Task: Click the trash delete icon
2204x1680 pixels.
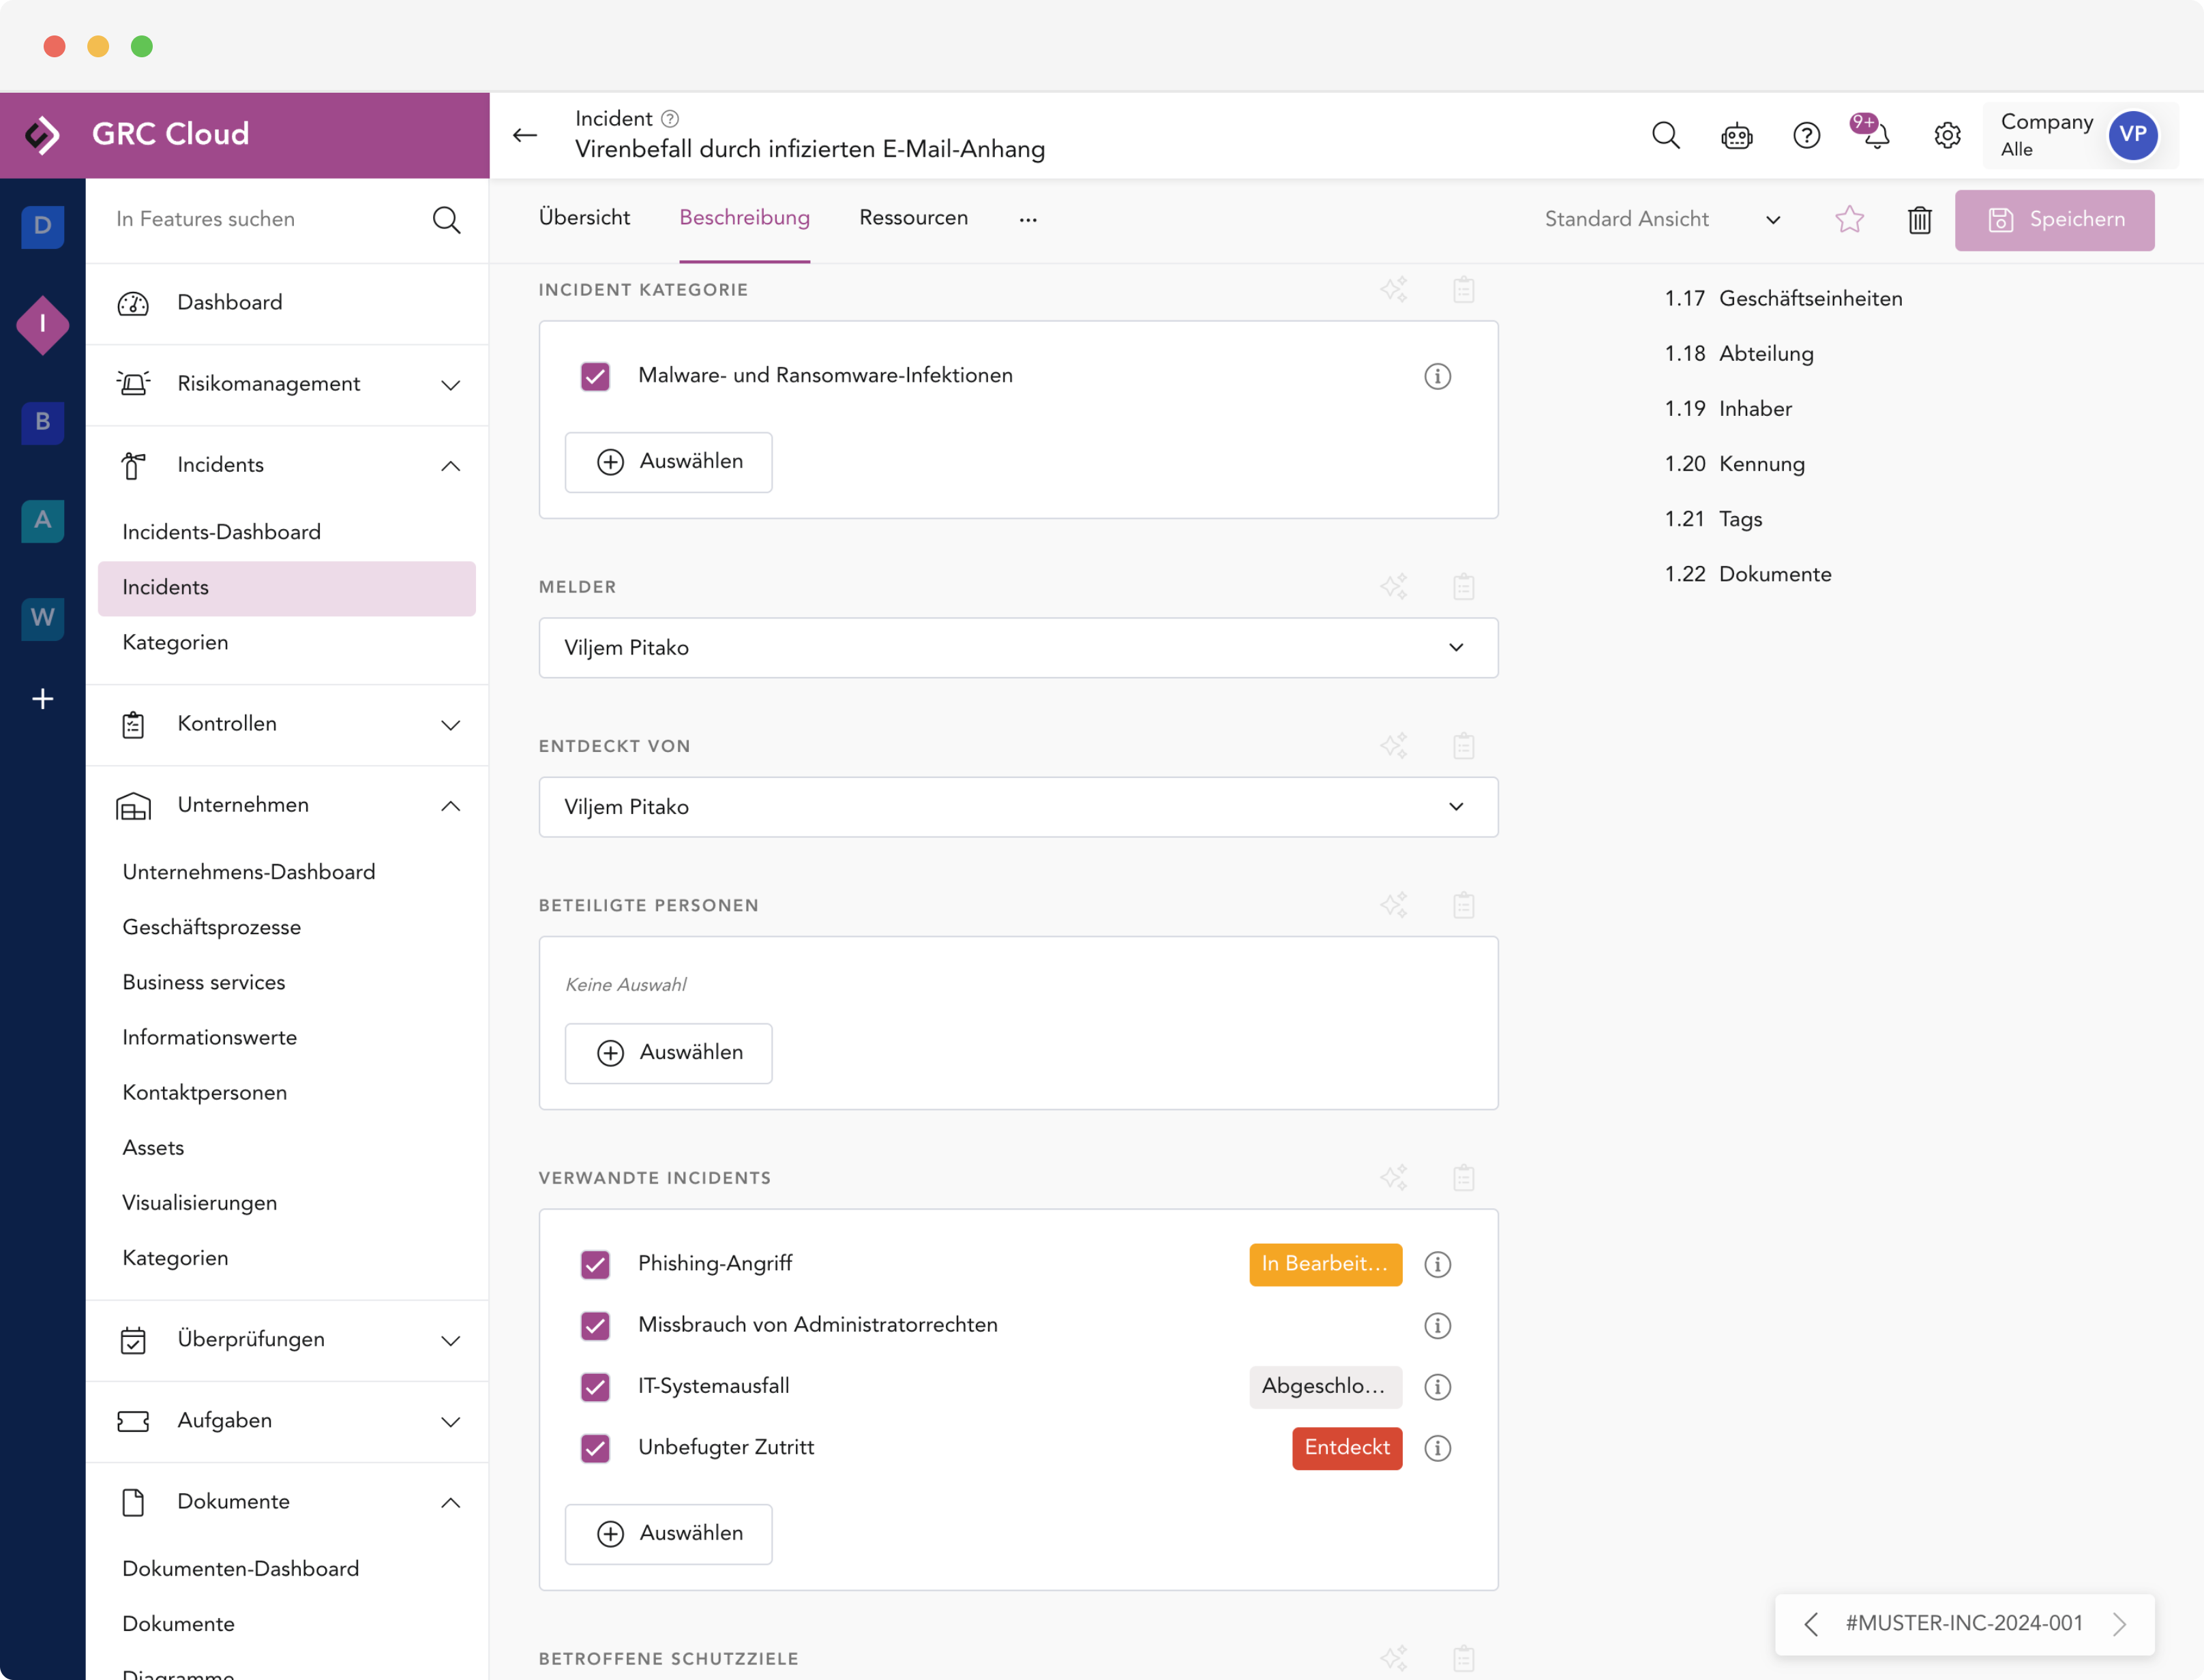Action: pyautogui.click(x=1919, y=220)
